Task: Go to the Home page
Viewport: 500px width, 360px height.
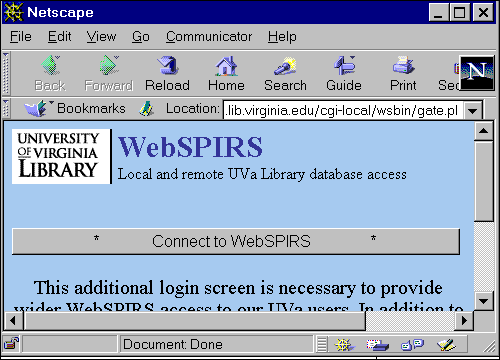Action: (x=226, y=73)
